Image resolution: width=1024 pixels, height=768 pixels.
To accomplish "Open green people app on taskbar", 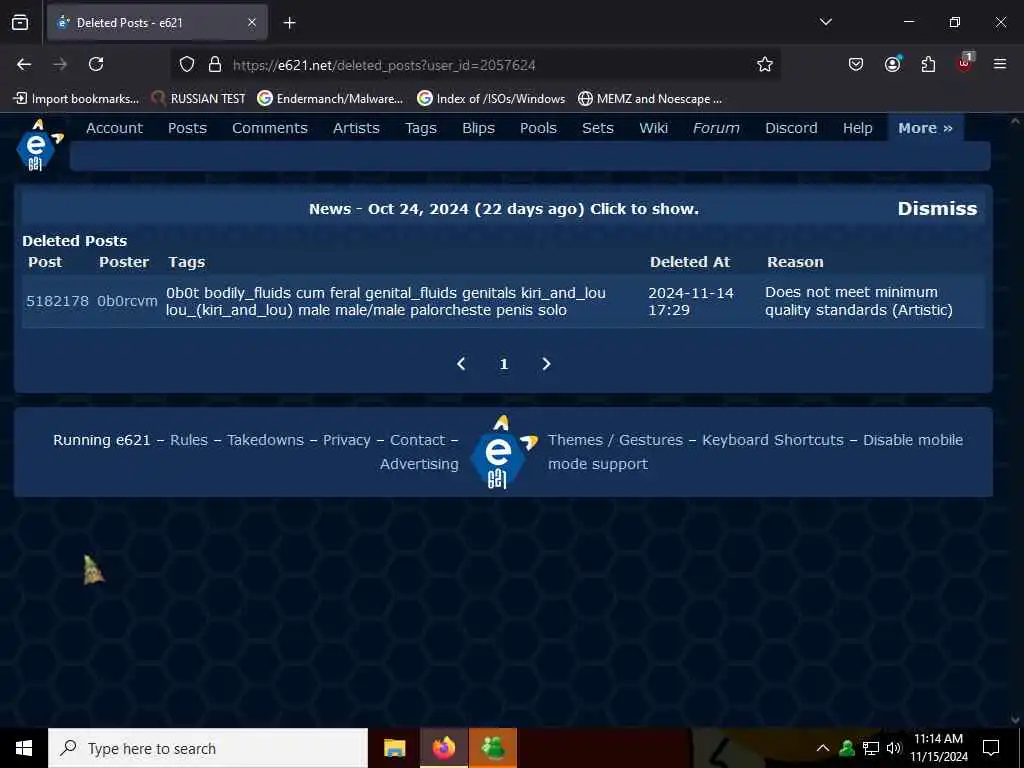I will (494, 748).
